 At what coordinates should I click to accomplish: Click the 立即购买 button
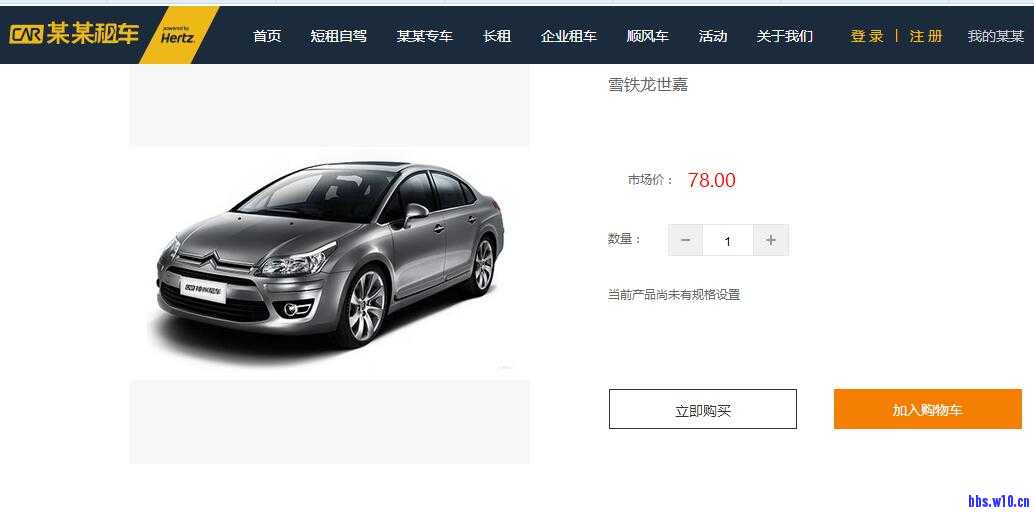(703, 409)
